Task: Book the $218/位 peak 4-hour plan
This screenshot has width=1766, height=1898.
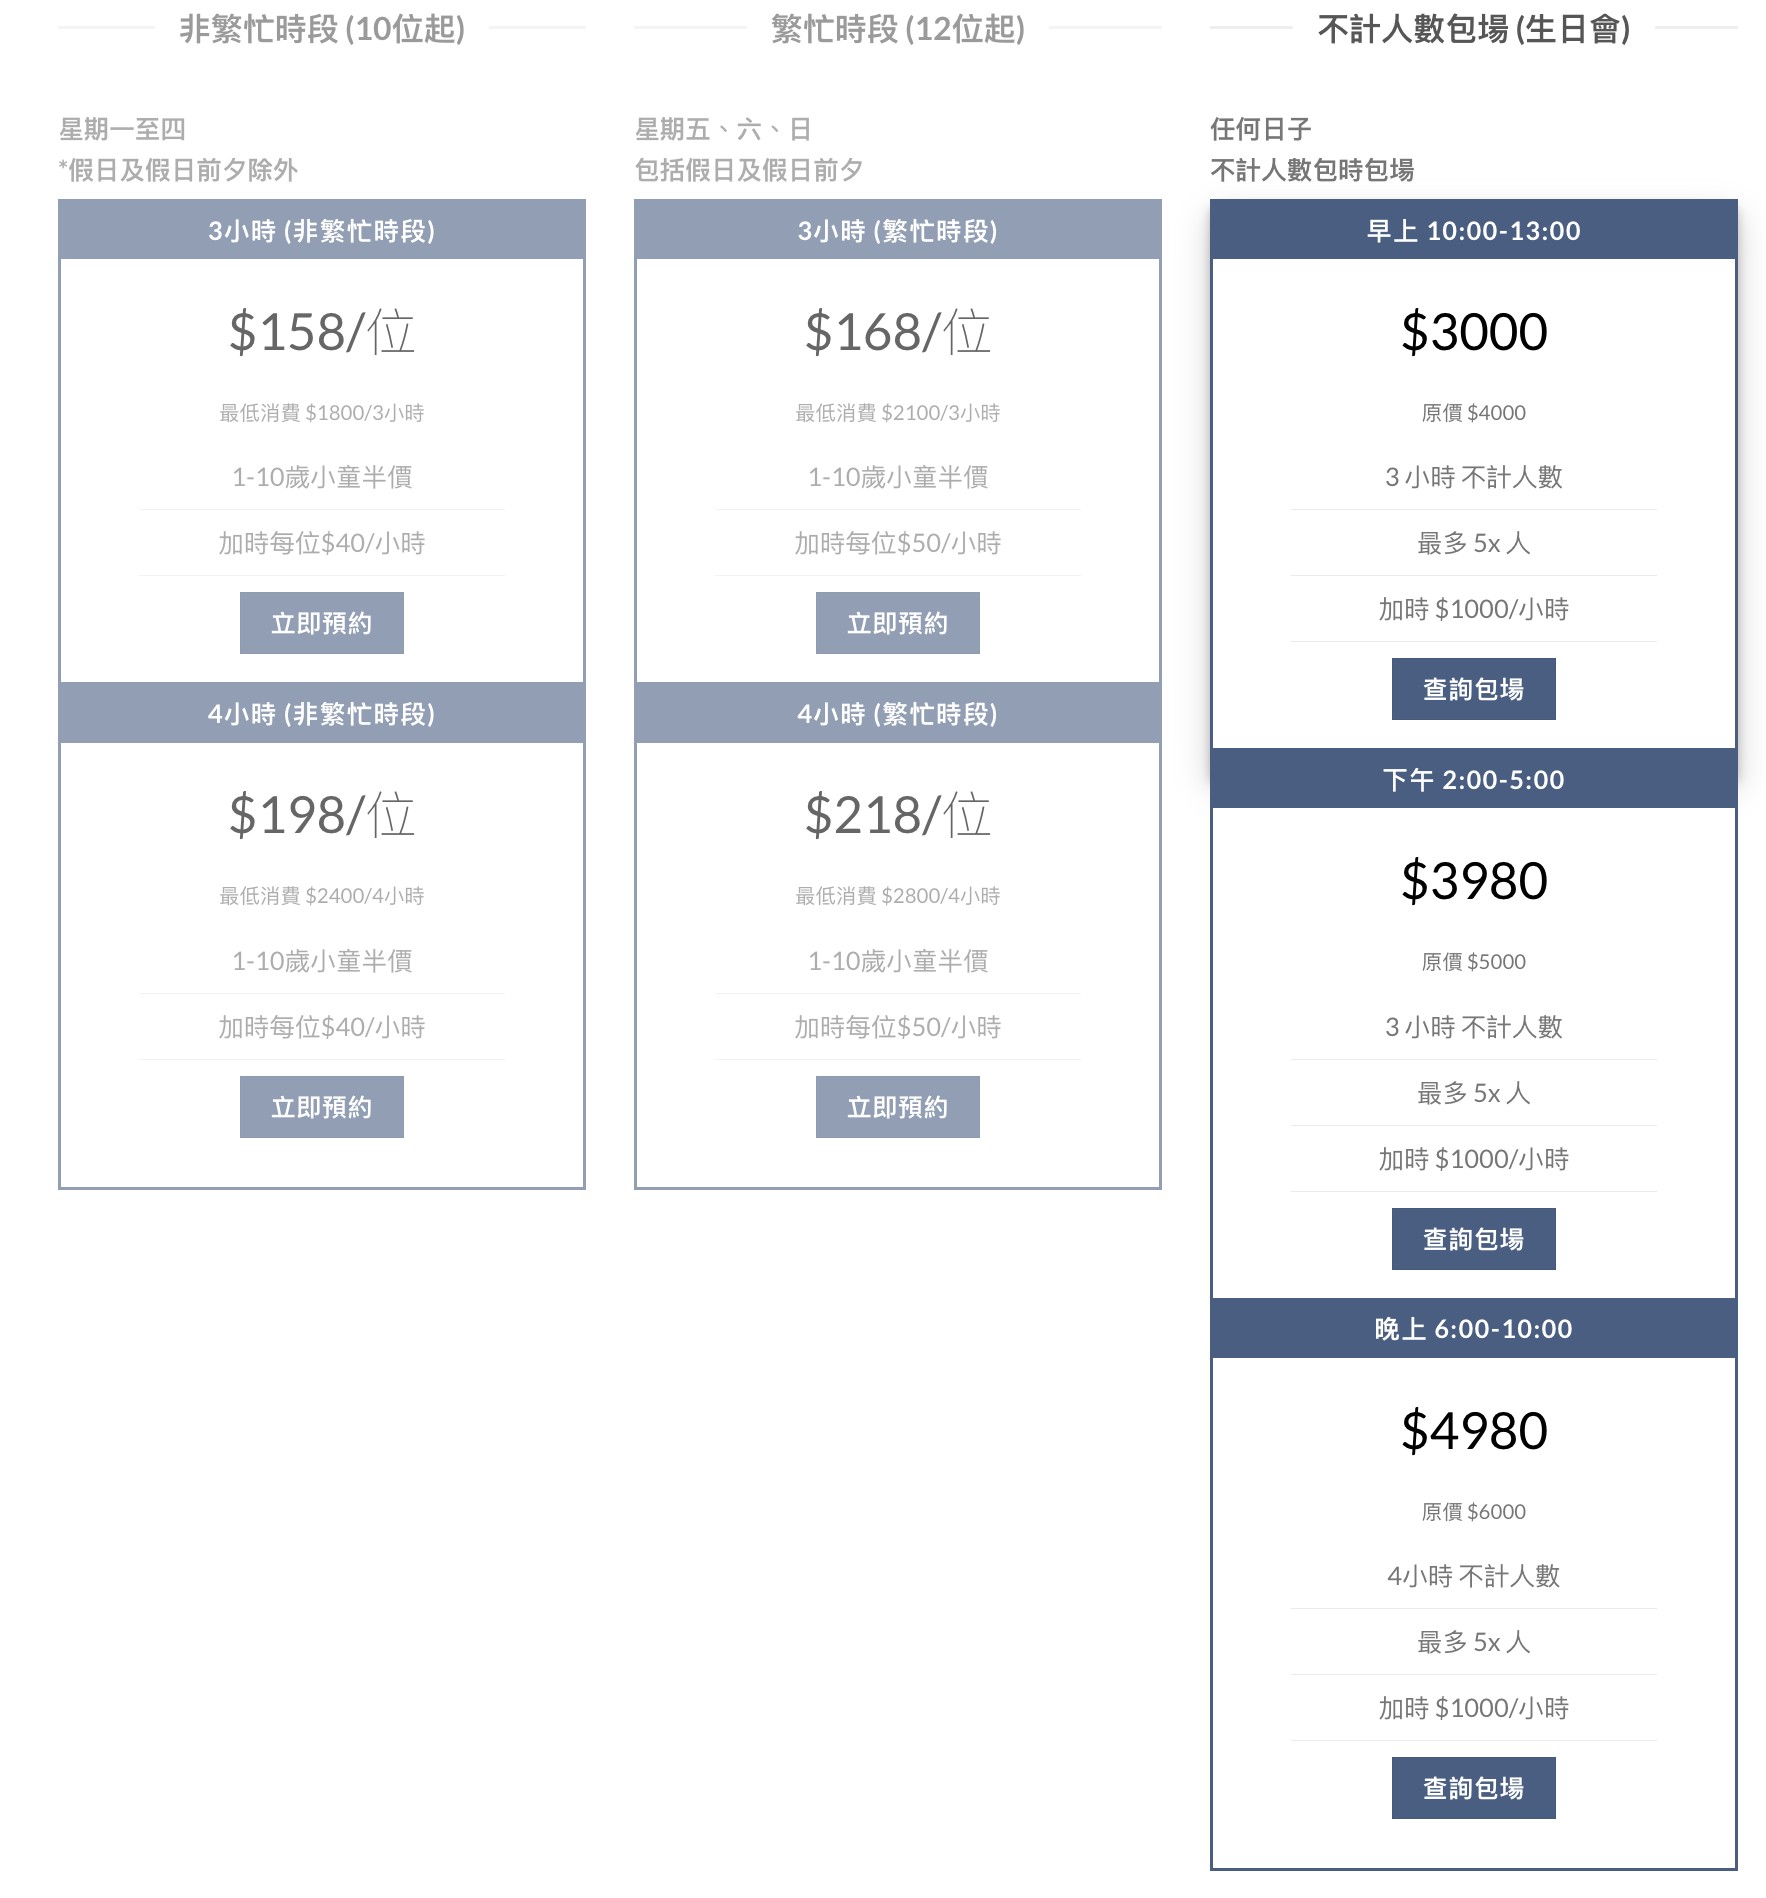Action: [x=897, y=1107]
